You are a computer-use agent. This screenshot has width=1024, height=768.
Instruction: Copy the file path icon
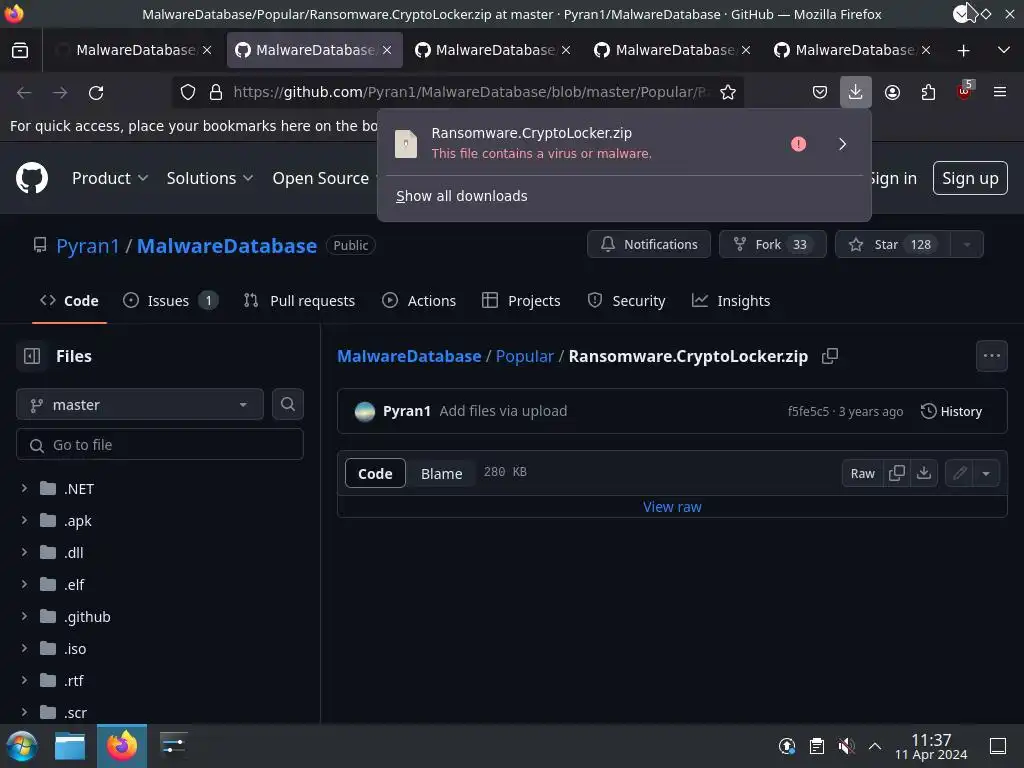pyautogui.click(x=830, y=356)
